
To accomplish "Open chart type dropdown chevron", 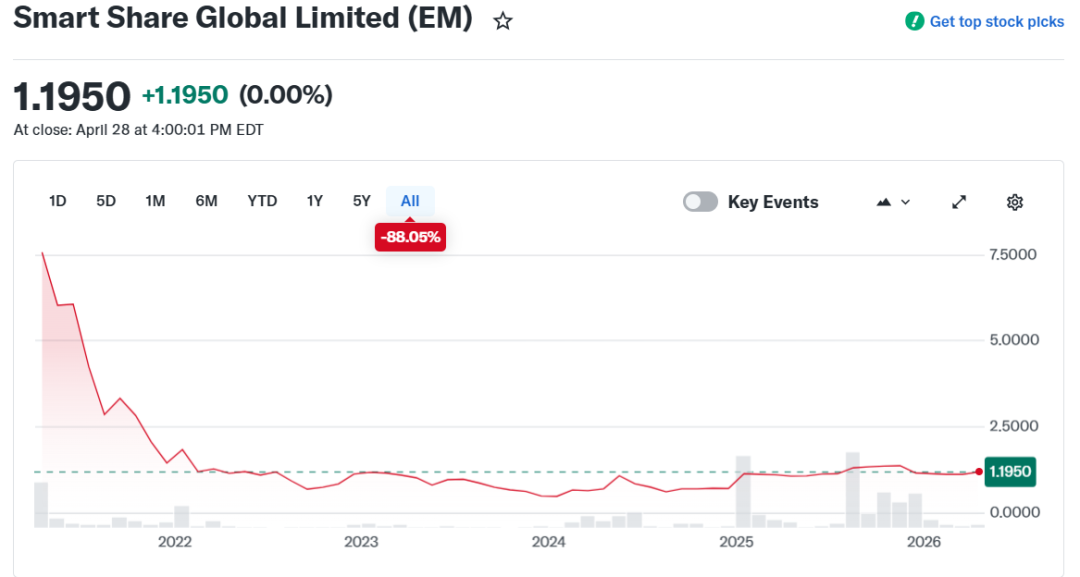I will (906, 202).
